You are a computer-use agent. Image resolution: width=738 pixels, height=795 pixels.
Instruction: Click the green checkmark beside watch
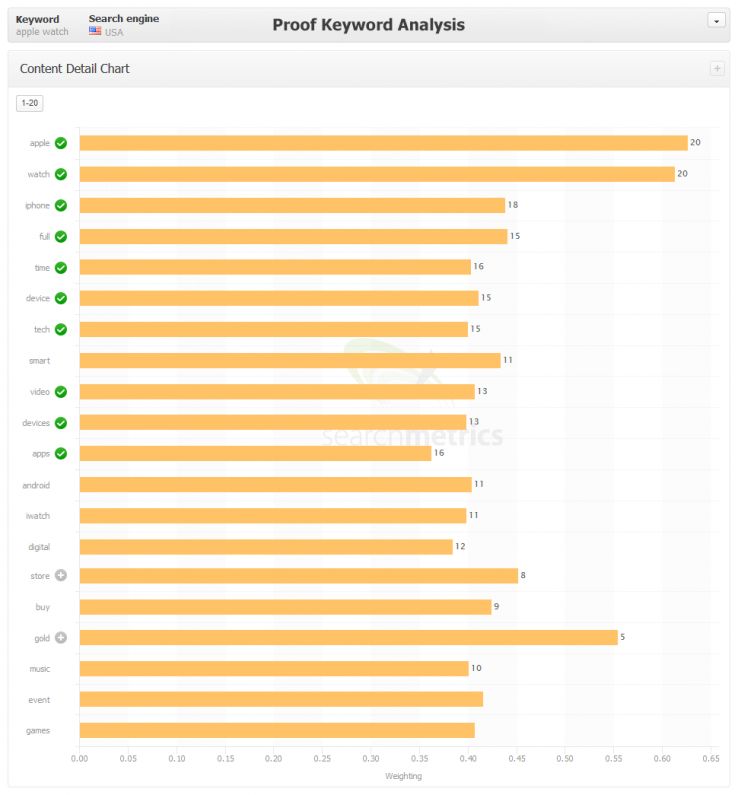pyautogui.click(x=61, y=174)
